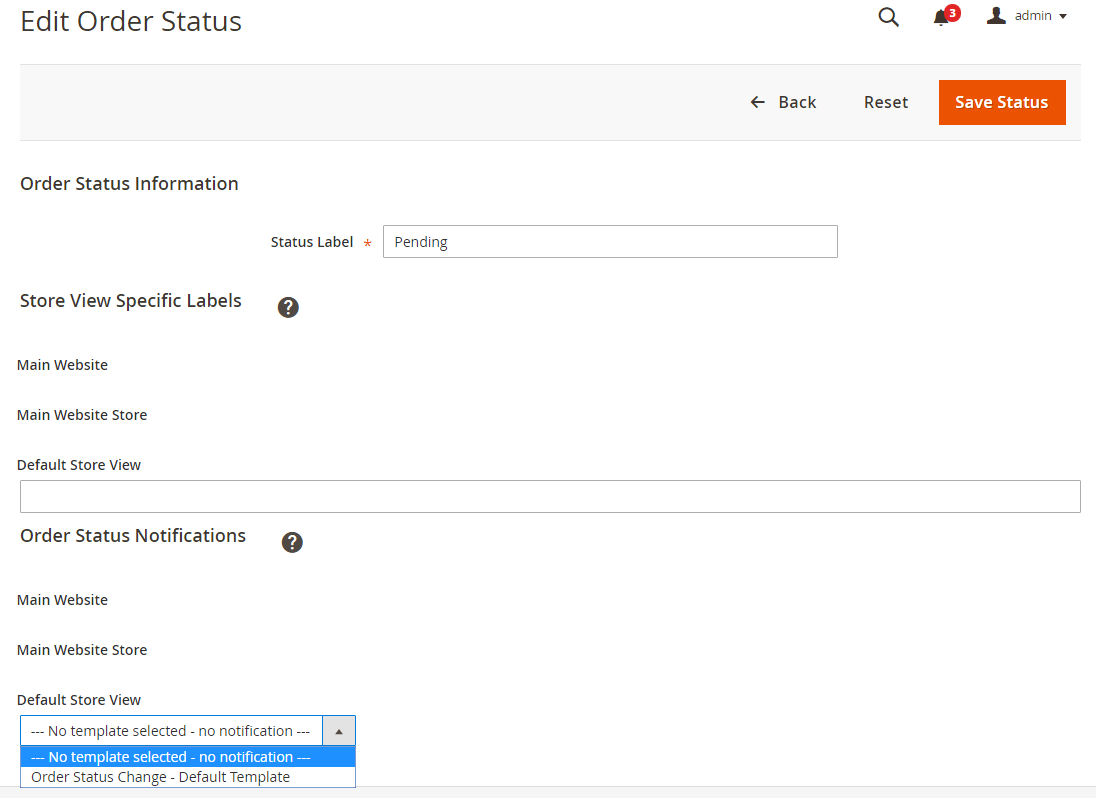Click the notification template select box
The image size is (1096, 798).
[x=171, y=731]
